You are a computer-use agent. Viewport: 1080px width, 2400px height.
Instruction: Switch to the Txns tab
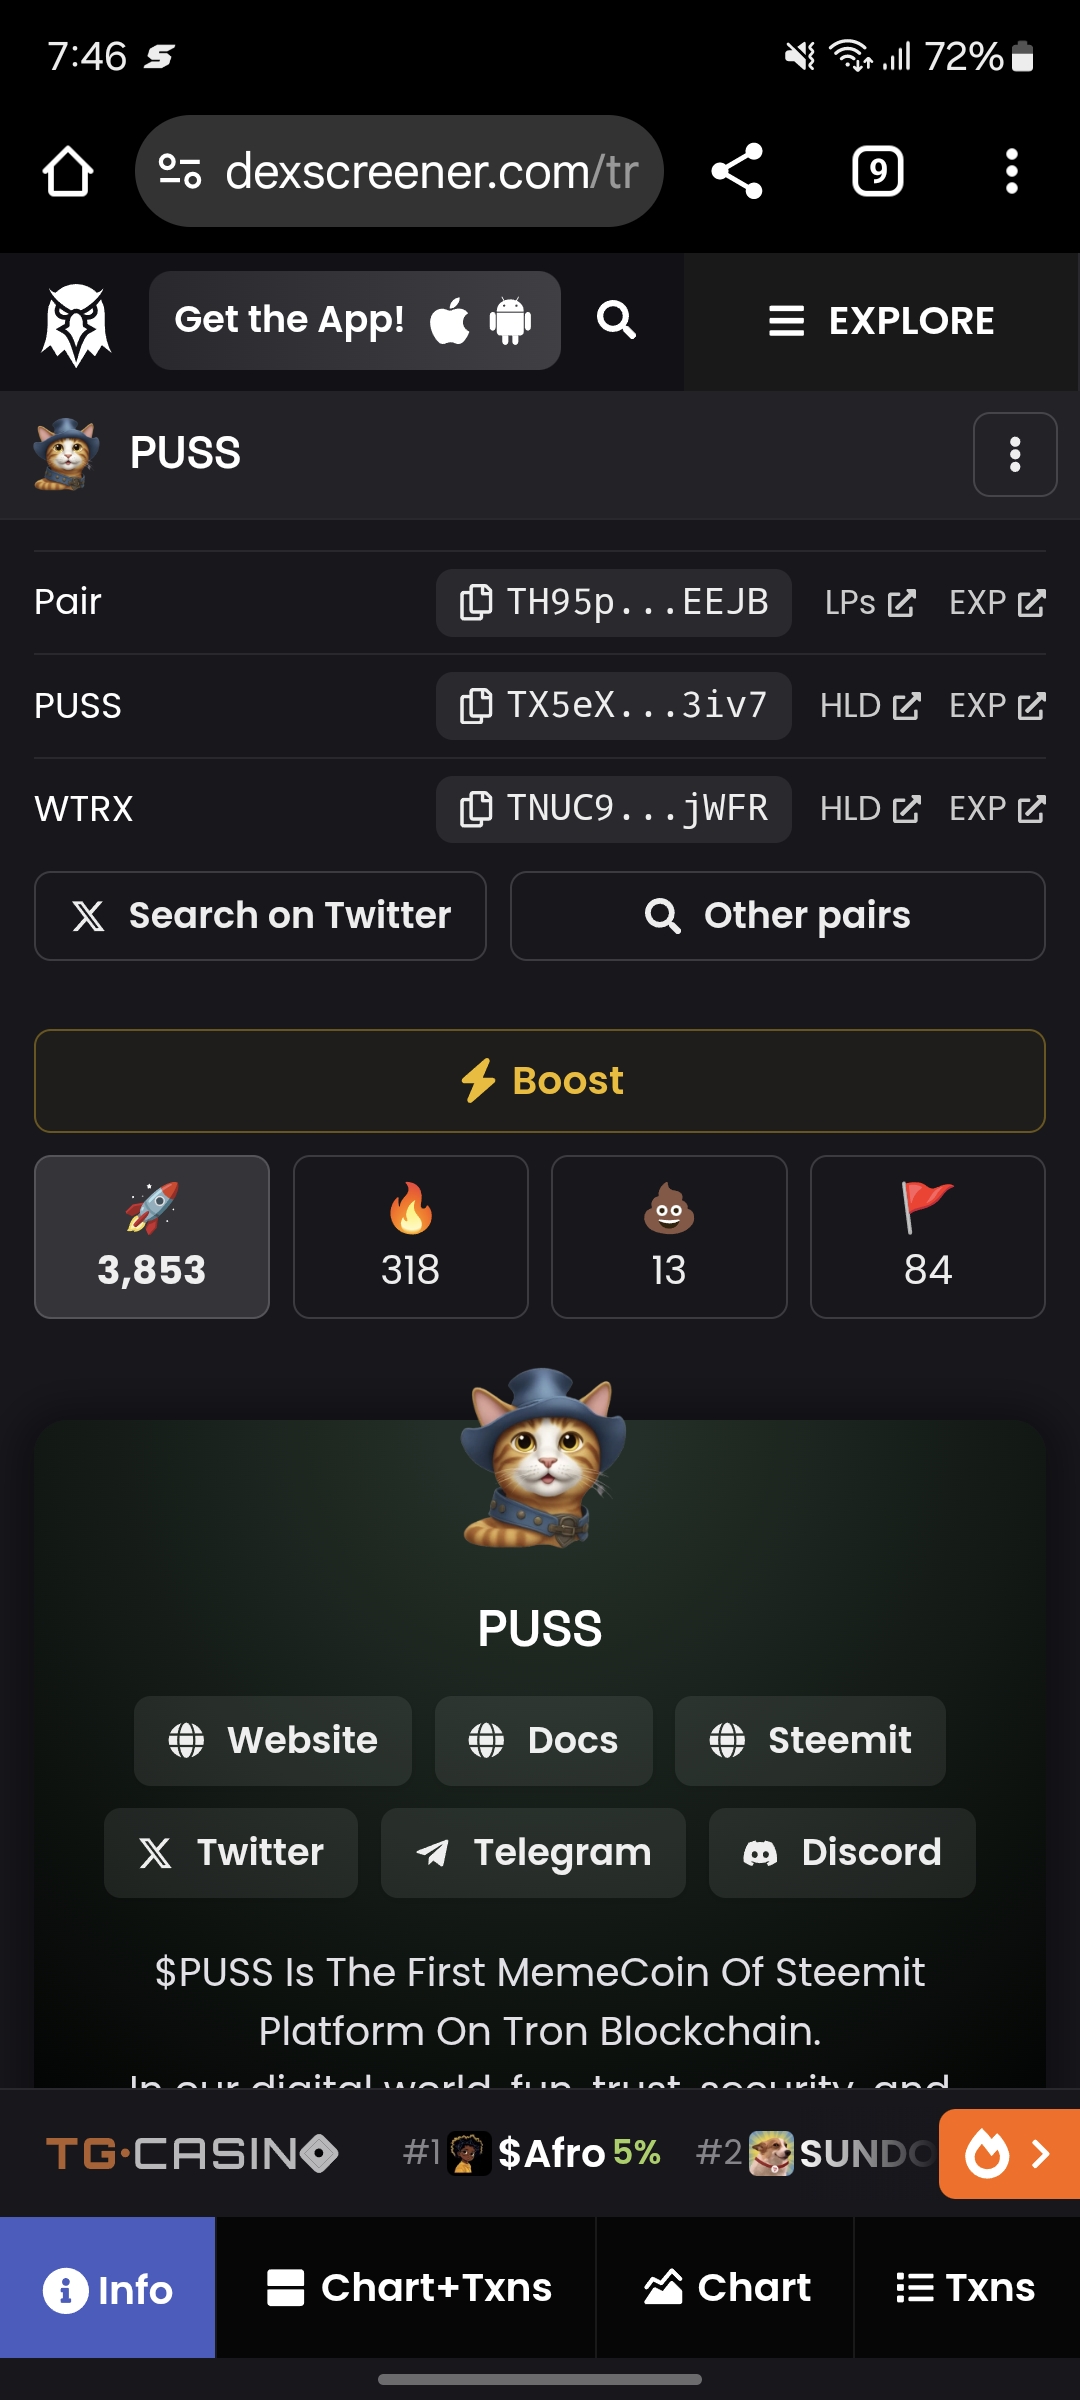click(966, 2287)
